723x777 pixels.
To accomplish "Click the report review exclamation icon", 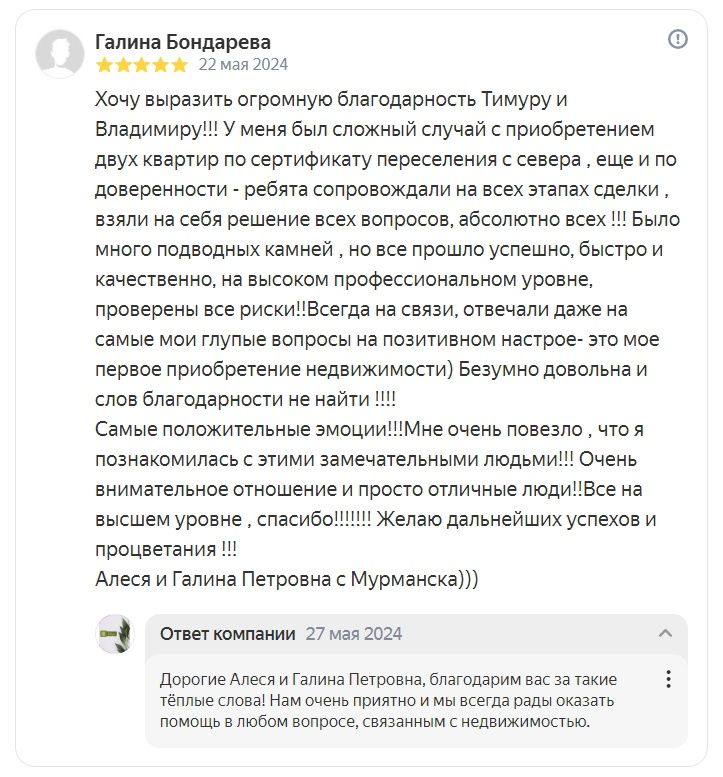I will pyautogui.click(x=677, y=39).
